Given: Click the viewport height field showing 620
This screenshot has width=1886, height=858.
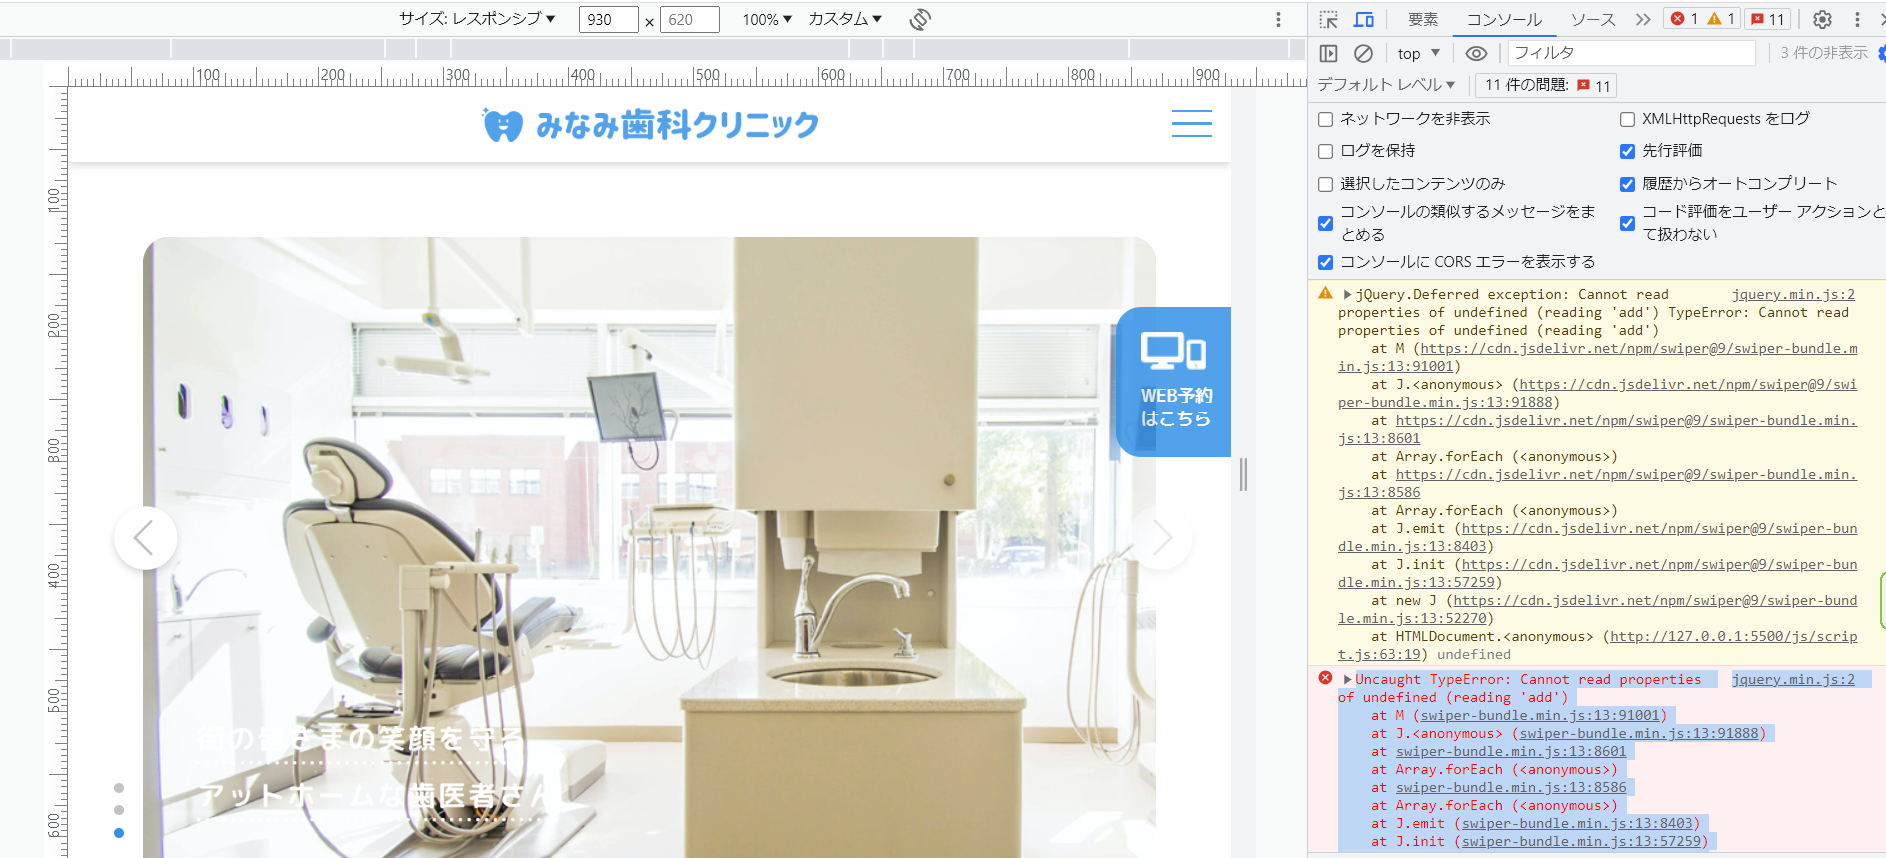Looking at the screenshot, I should pos(689,19).
